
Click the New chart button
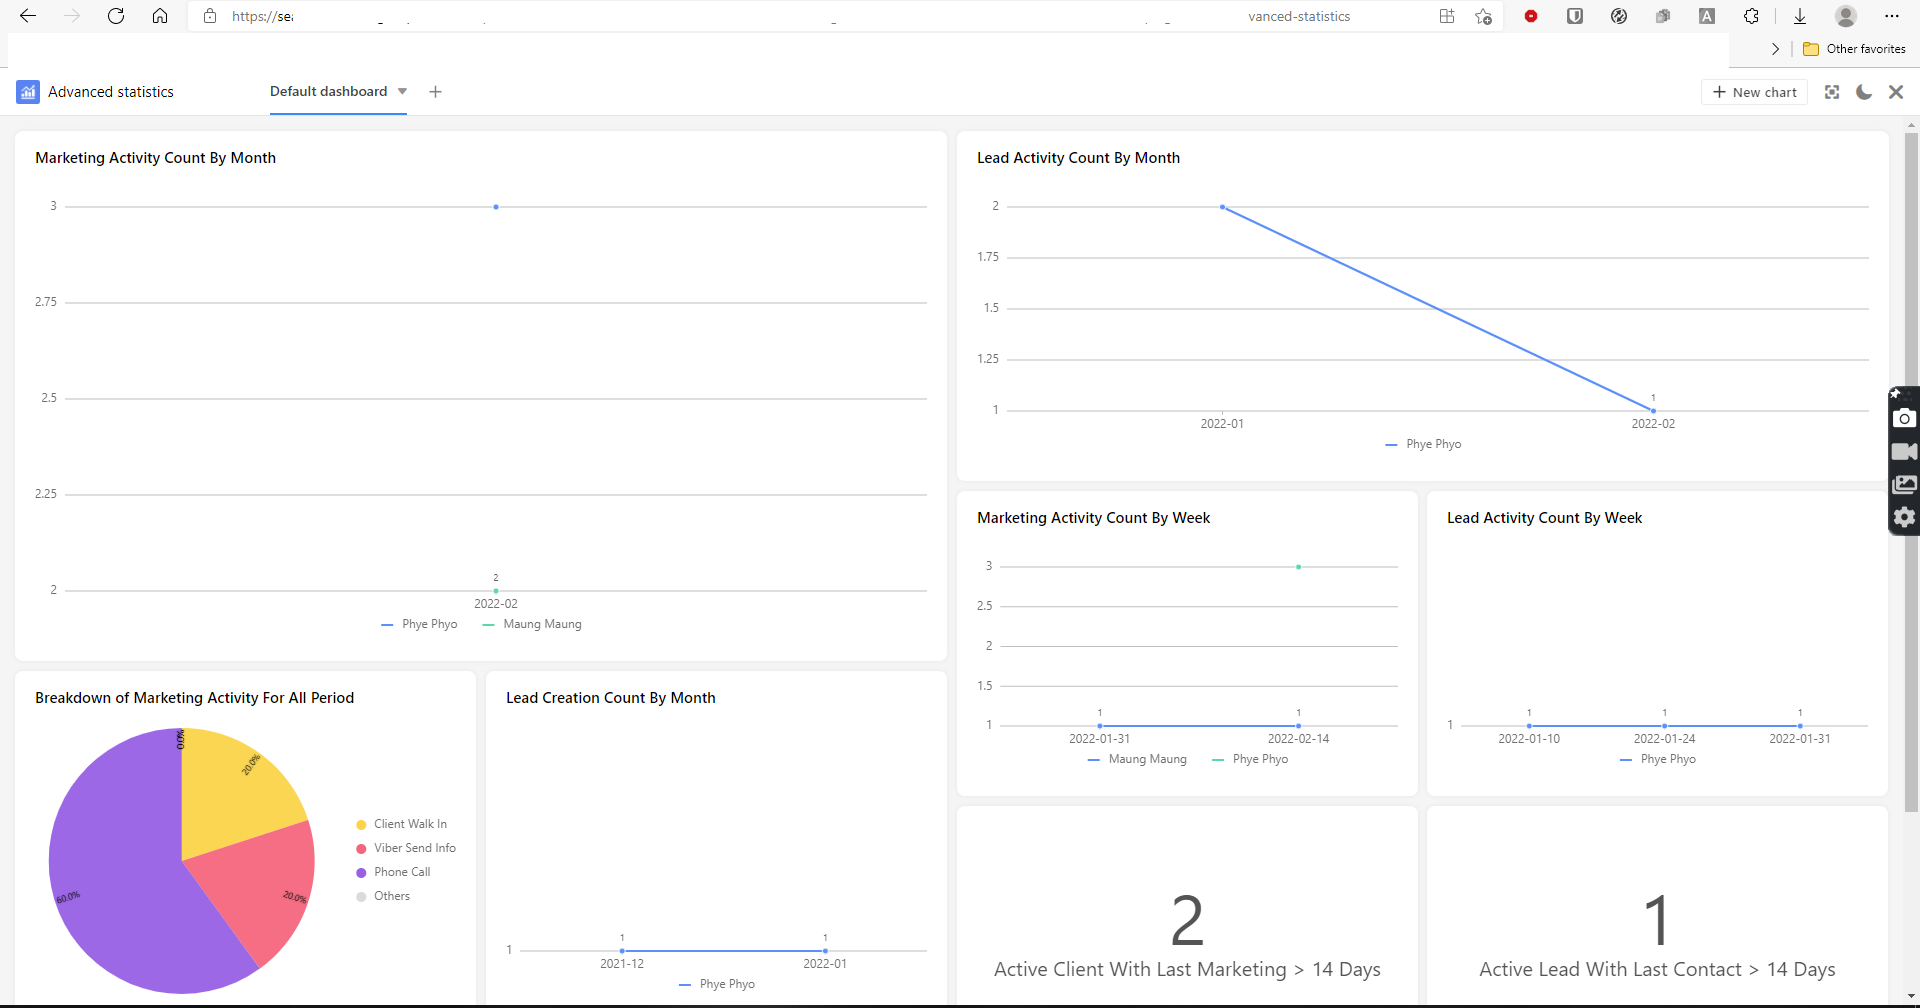[x=1754, y=92]
